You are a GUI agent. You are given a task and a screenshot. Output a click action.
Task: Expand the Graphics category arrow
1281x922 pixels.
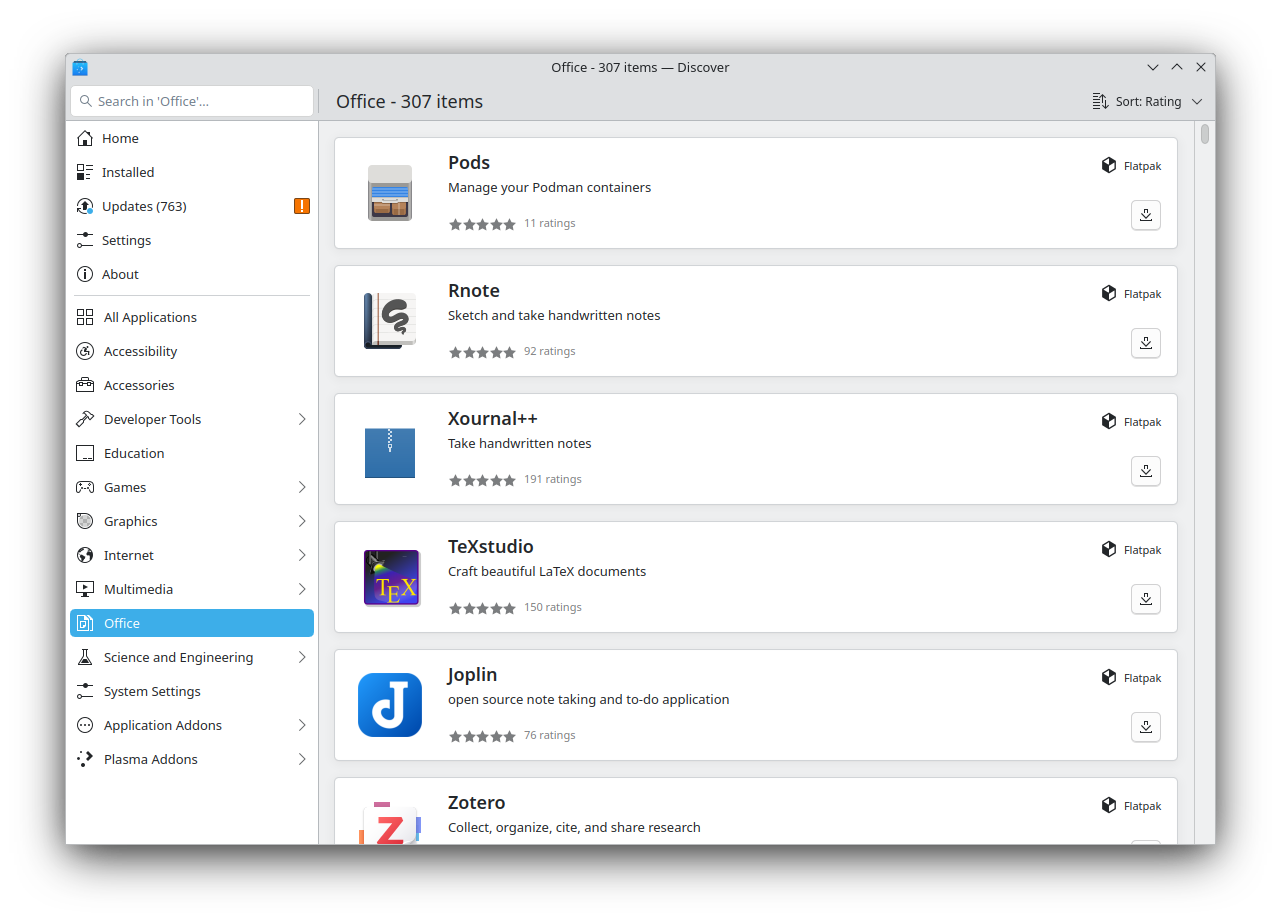coord(302,521)
